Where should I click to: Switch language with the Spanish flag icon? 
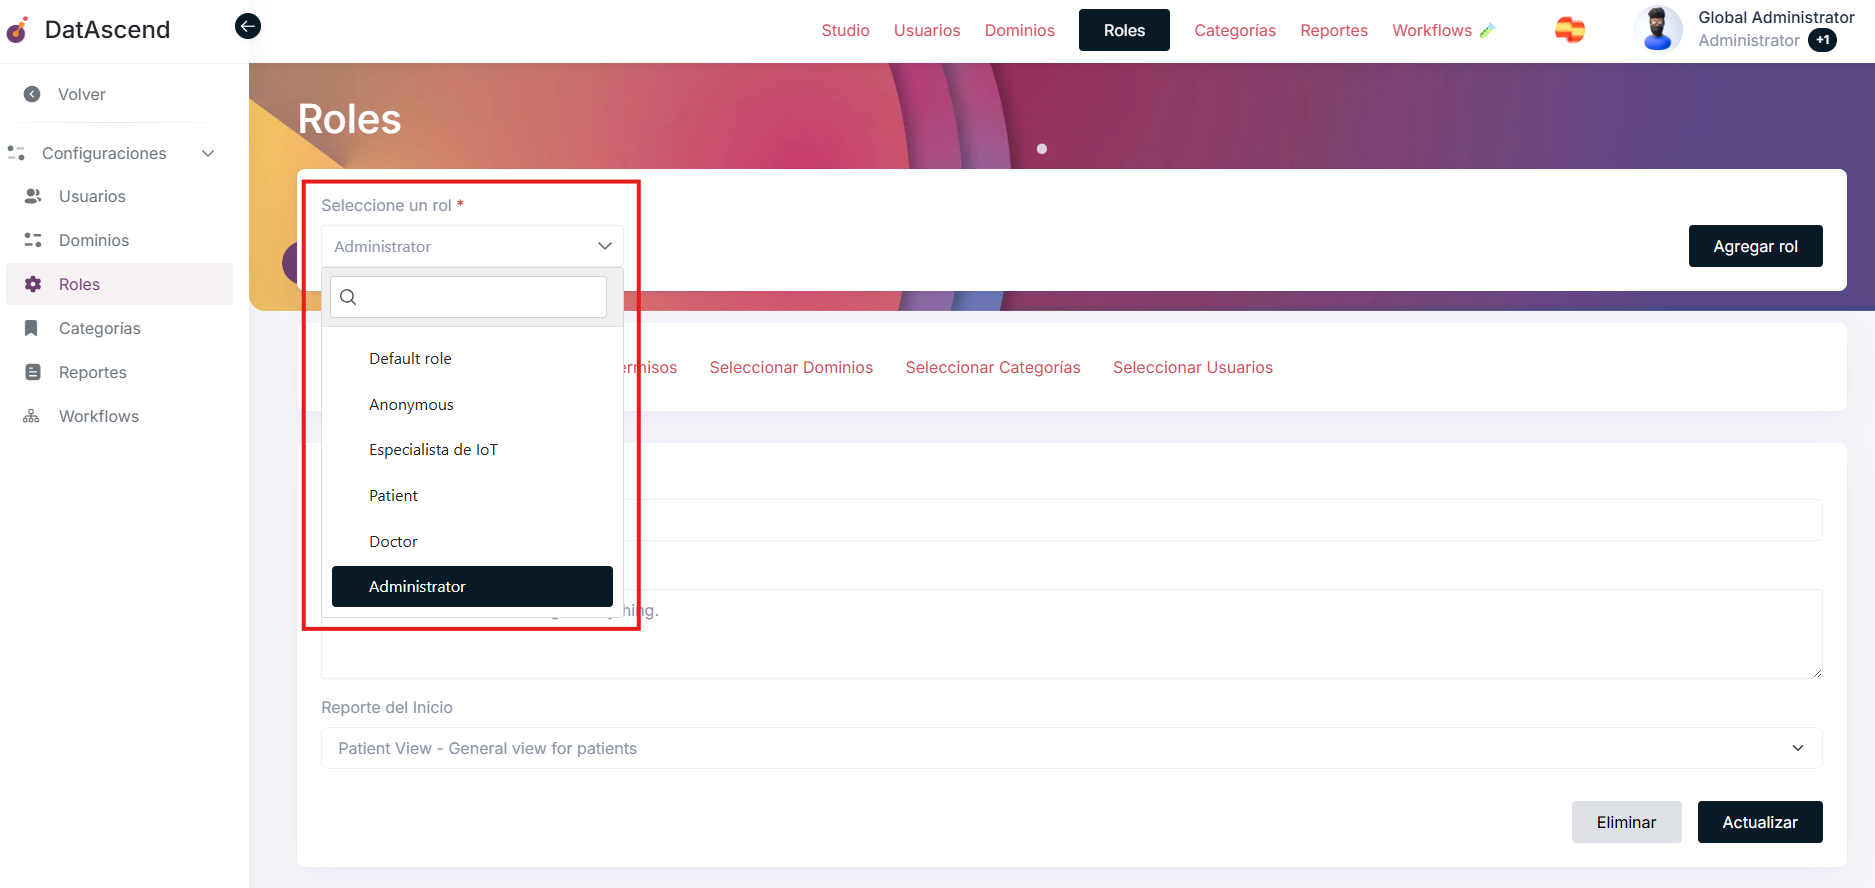click(x=1569, y=30)
